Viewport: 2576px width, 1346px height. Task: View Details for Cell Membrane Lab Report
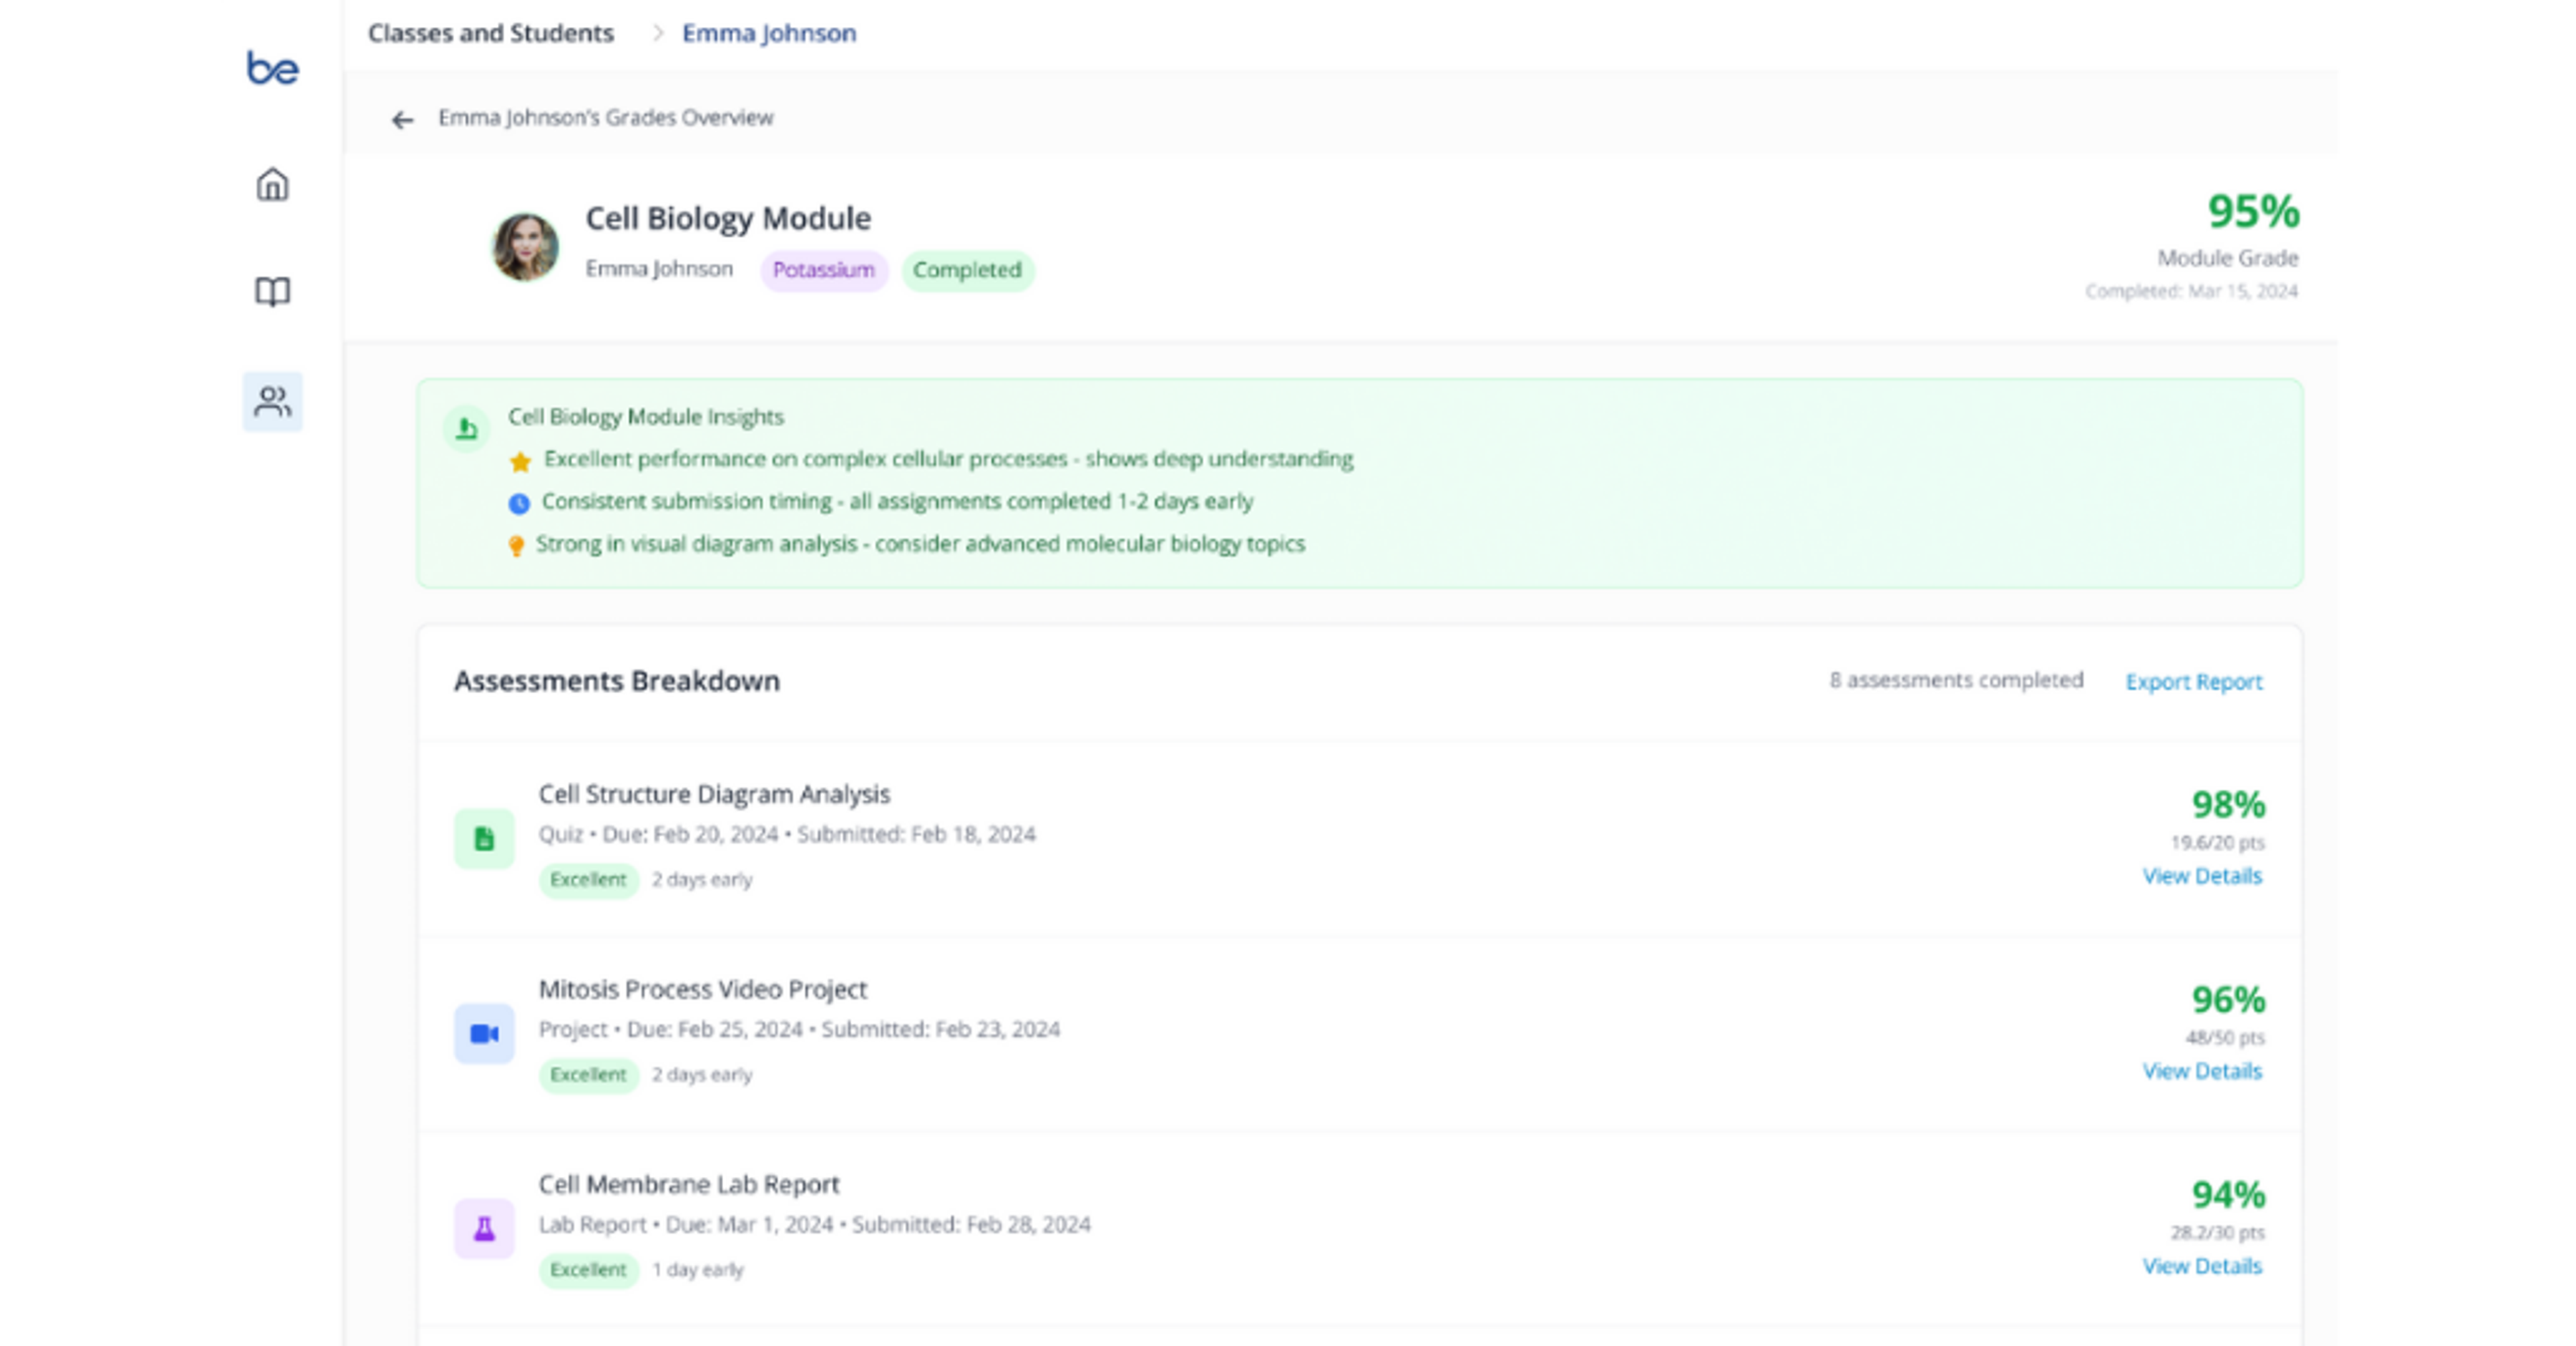[x=2202, y=1266]
